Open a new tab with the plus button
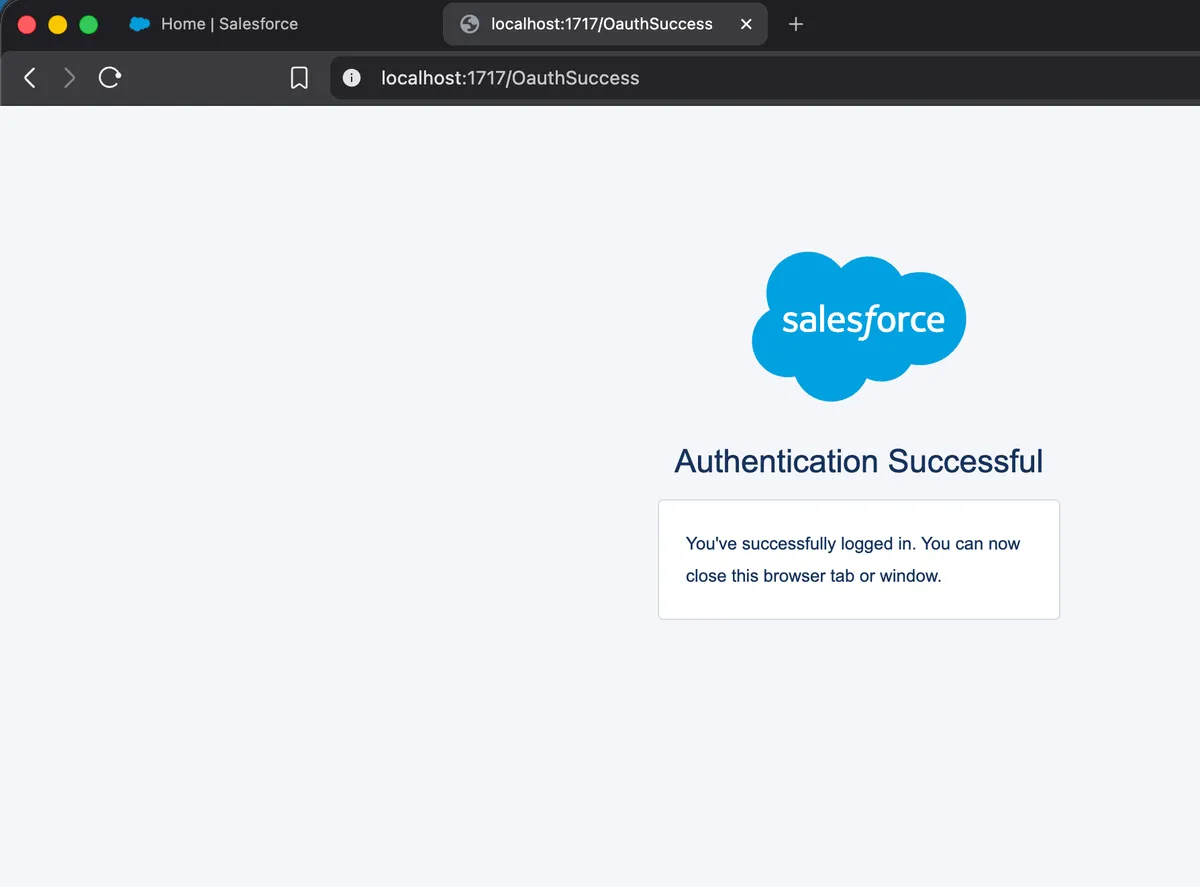This screenshot has width=1200, height=887. (796, 24)
